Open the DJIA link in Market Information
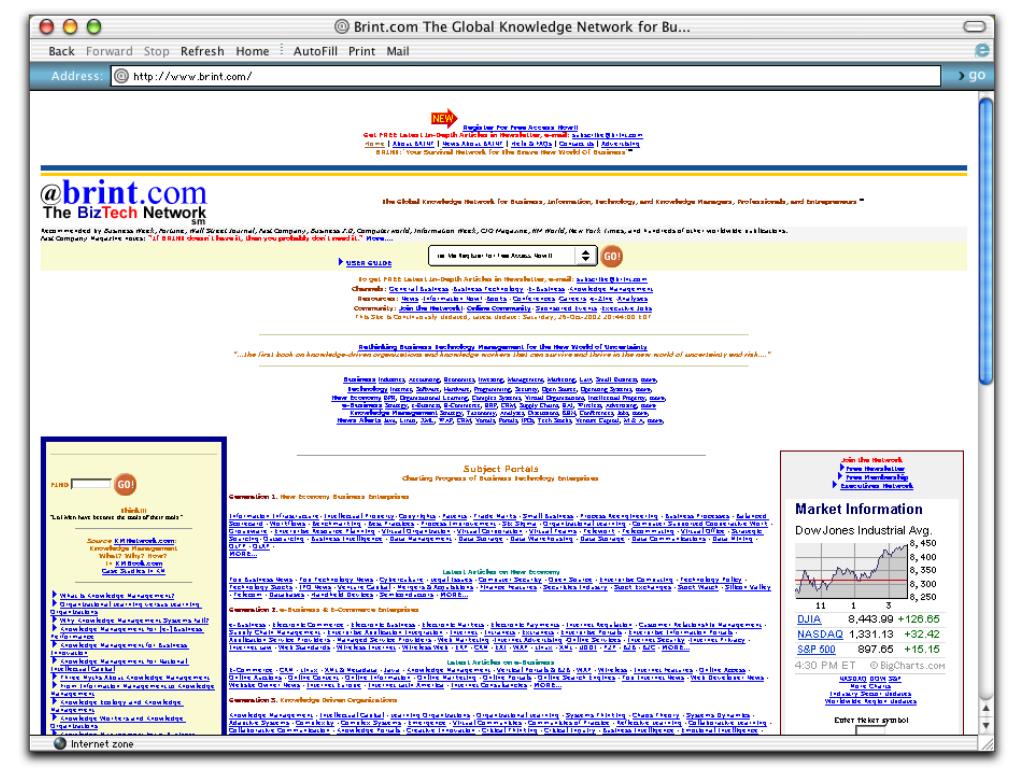Screen dimensions: 1024x768 click(809, 619)
